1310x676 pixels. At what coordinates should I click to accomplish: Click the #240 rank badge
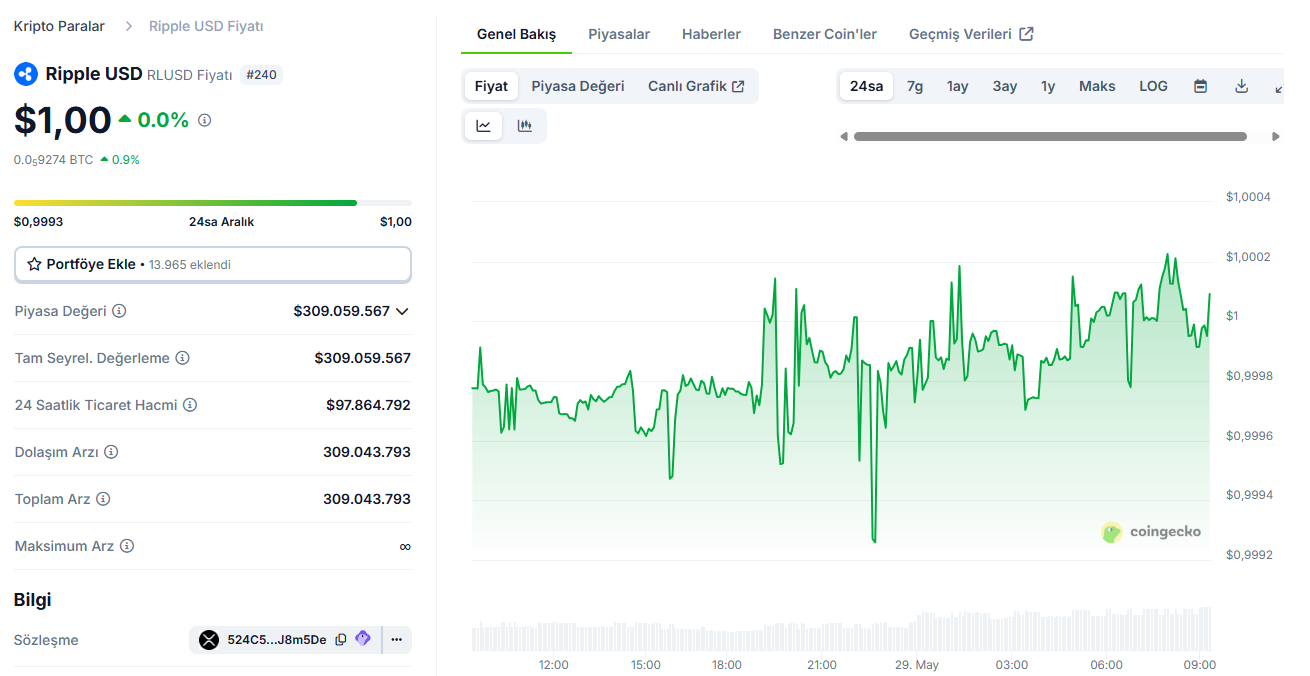(x=261, y=75)
